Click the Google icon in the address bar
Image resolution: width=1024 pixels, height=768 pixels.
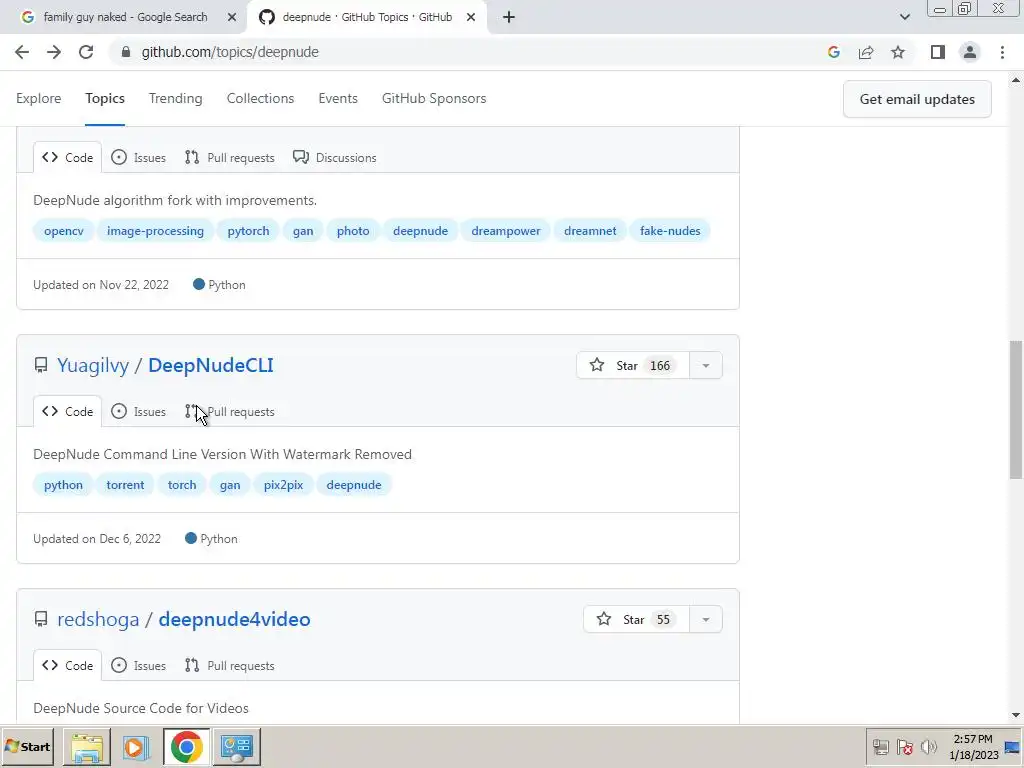833,52
